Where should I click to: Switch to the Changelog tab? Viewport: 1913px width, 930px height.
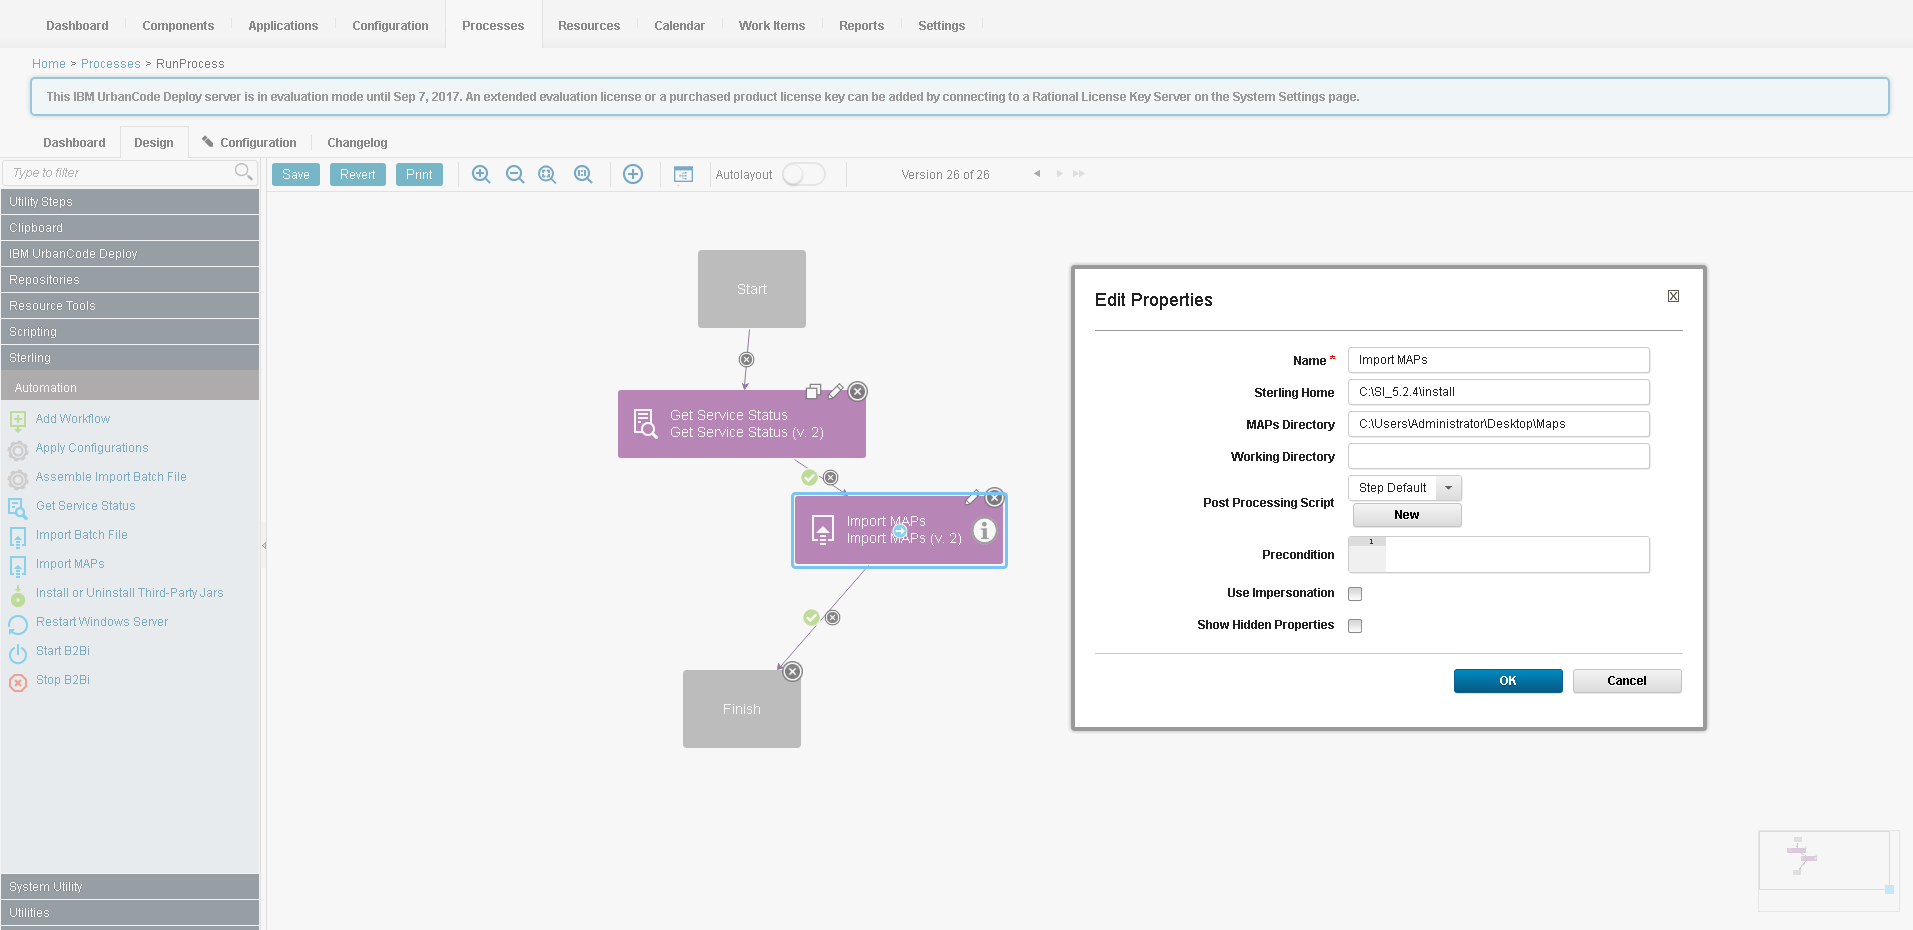(357, 142)
